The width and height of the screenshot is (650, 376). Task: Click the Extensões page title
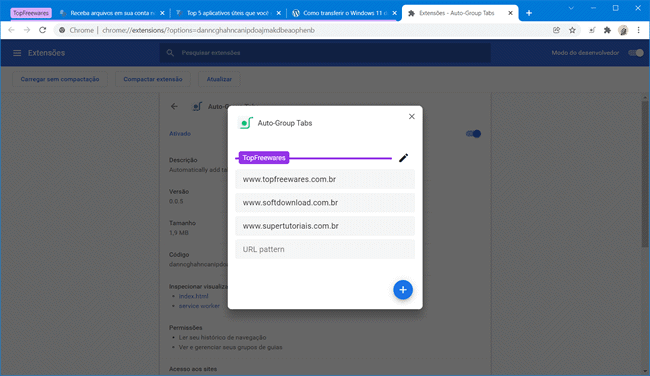point(46,53)
